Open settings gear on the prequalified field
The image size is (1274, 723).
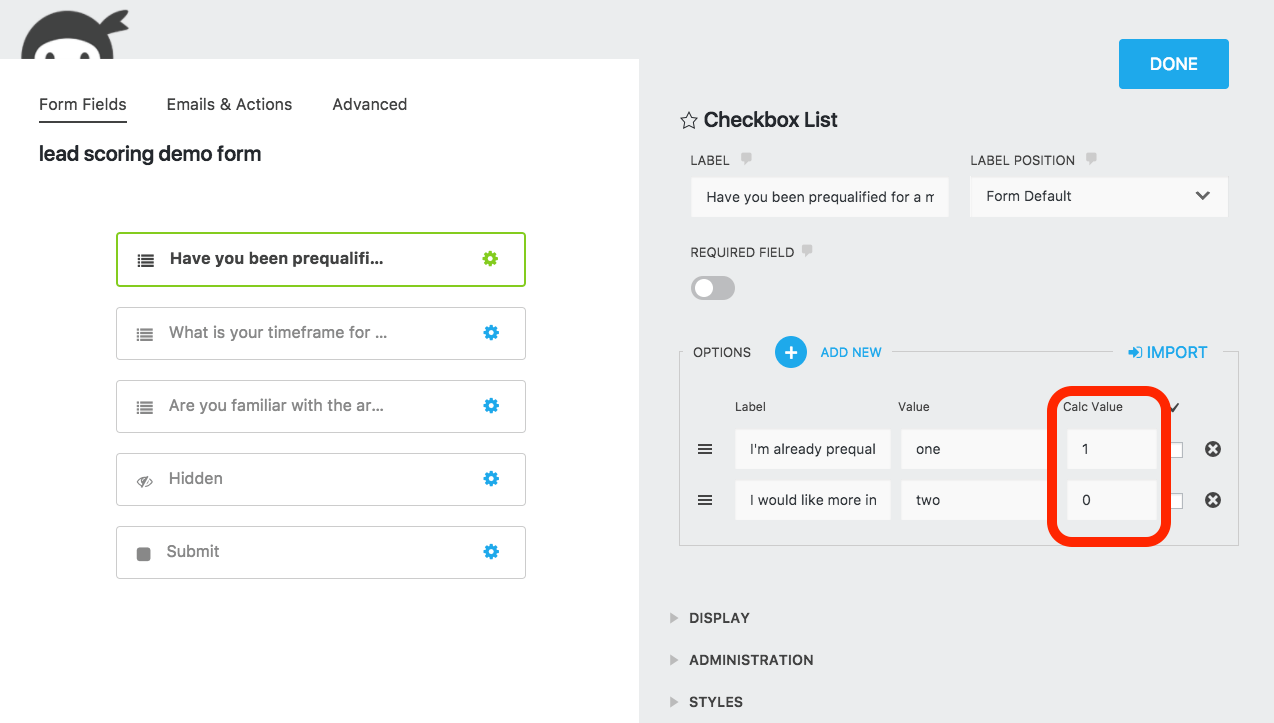(490, 258)
